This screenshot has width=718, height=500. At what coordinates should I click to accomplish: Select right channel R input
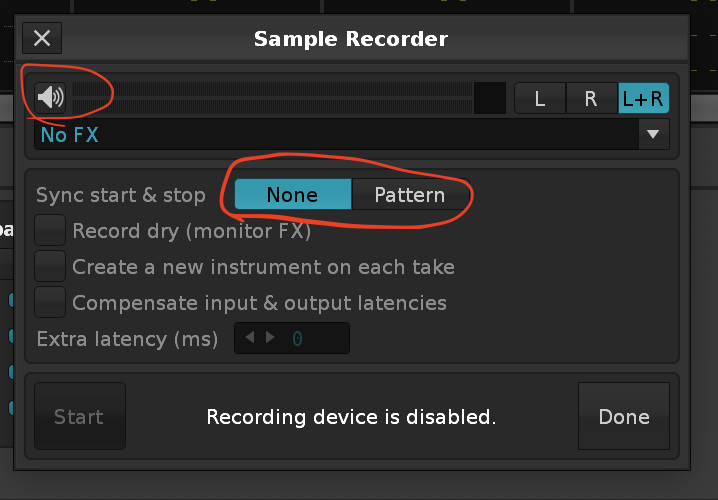click(592, 98)
